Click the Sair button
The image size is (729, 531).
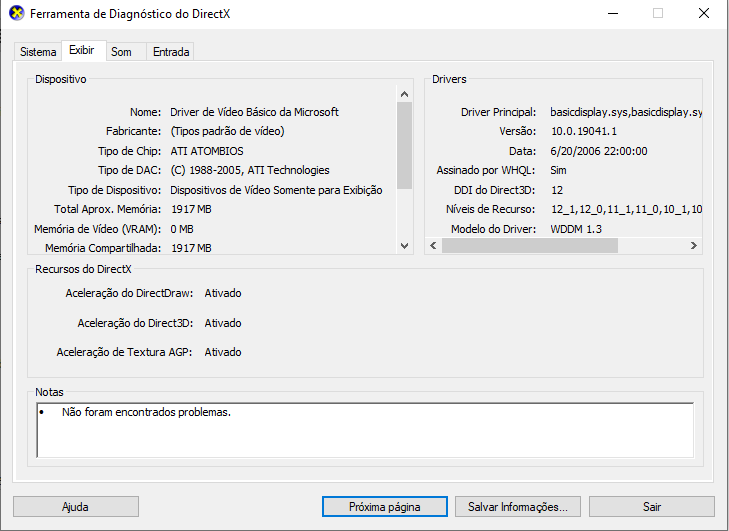point(652,506)
